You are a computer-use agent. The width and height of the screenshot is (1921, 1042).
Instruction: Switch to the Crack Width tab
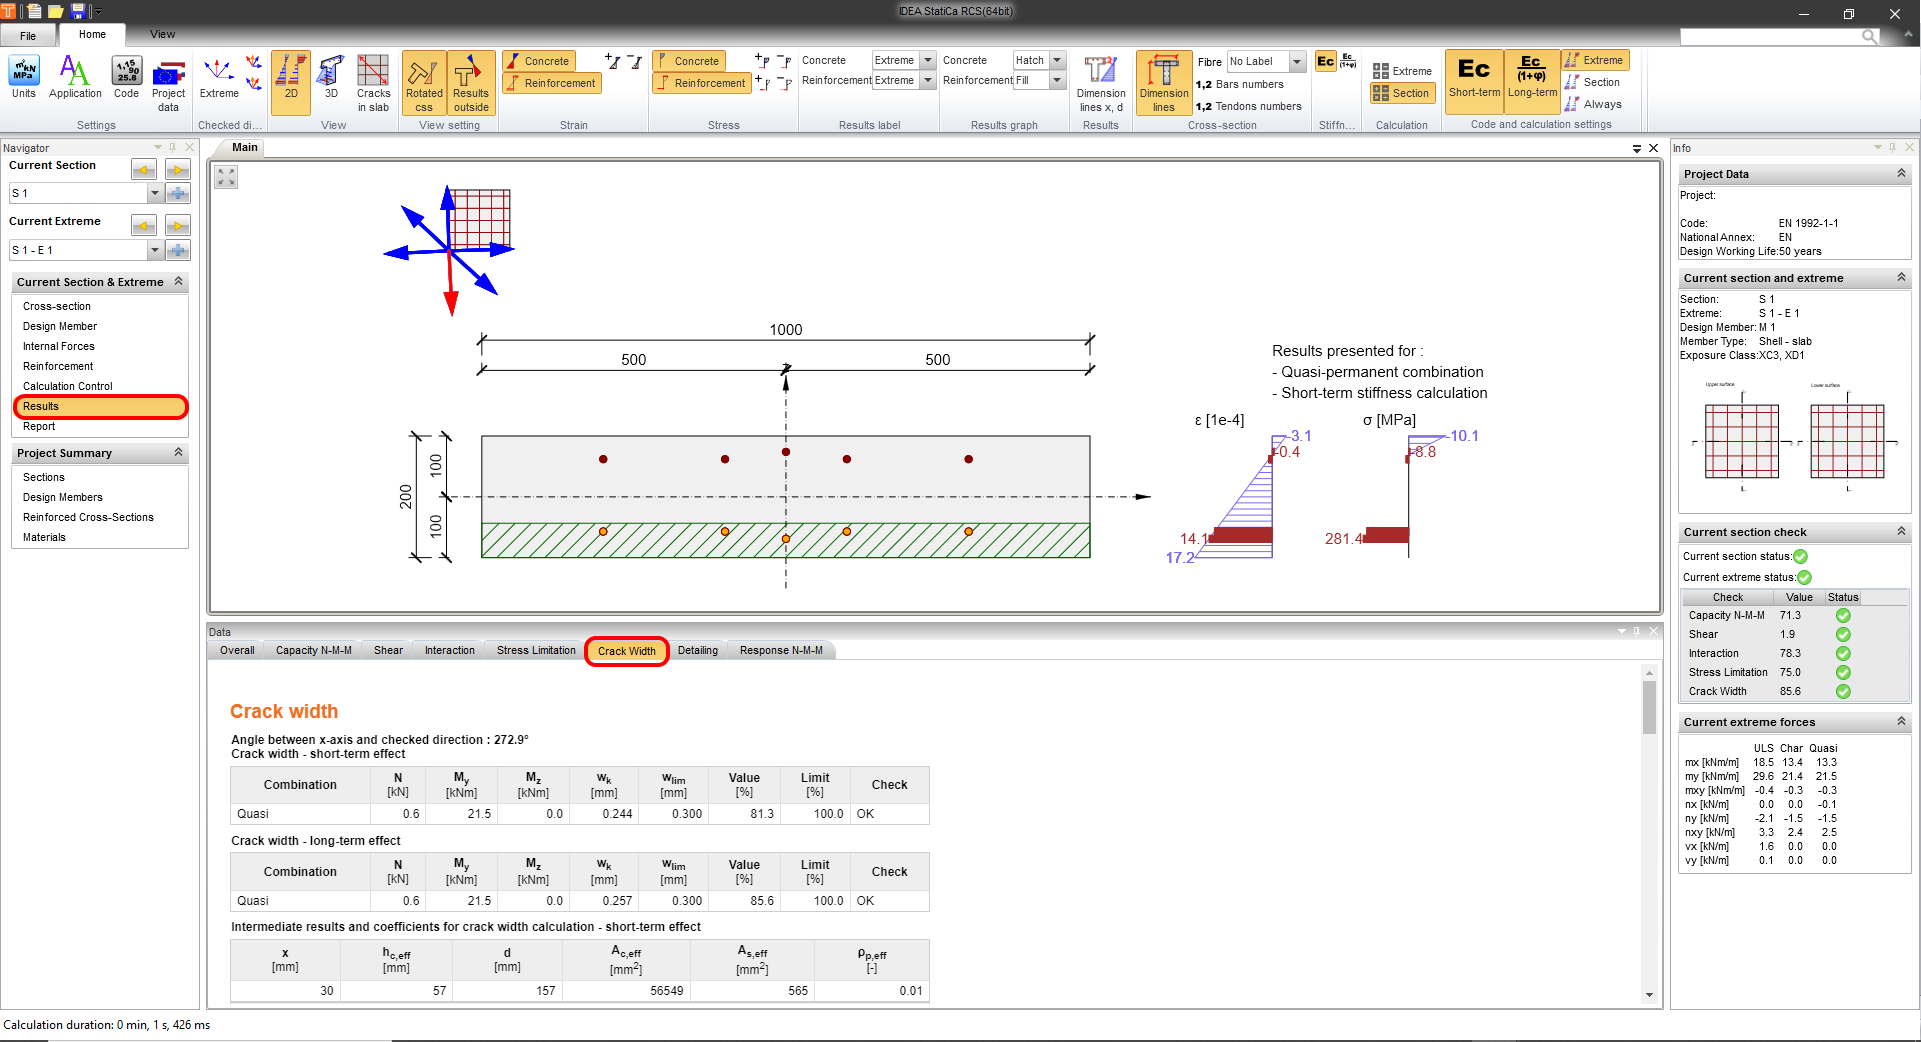click(x=626, y=650)
